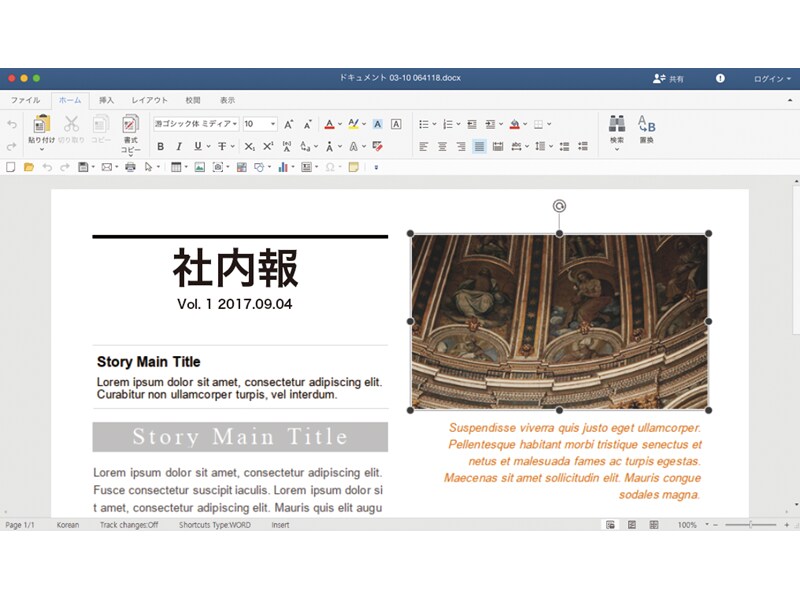Switch to the 挿入 tab
Viewport: 800px width, 600px height.
pyautogui.click(x=106, y=100)
